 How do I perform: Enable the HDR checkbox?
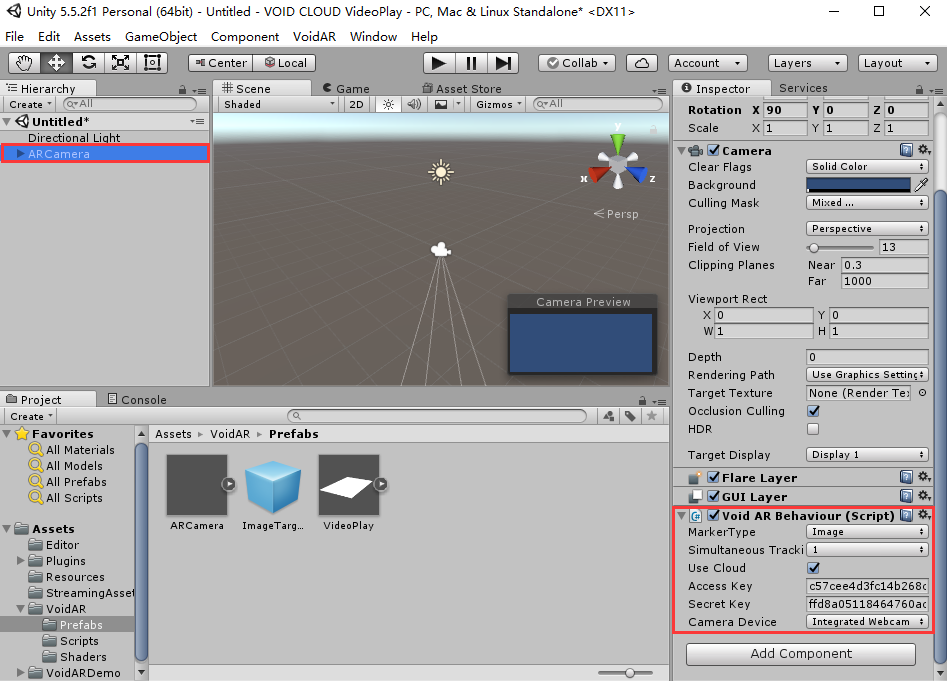pyautogui.click(x=814, y=429)
